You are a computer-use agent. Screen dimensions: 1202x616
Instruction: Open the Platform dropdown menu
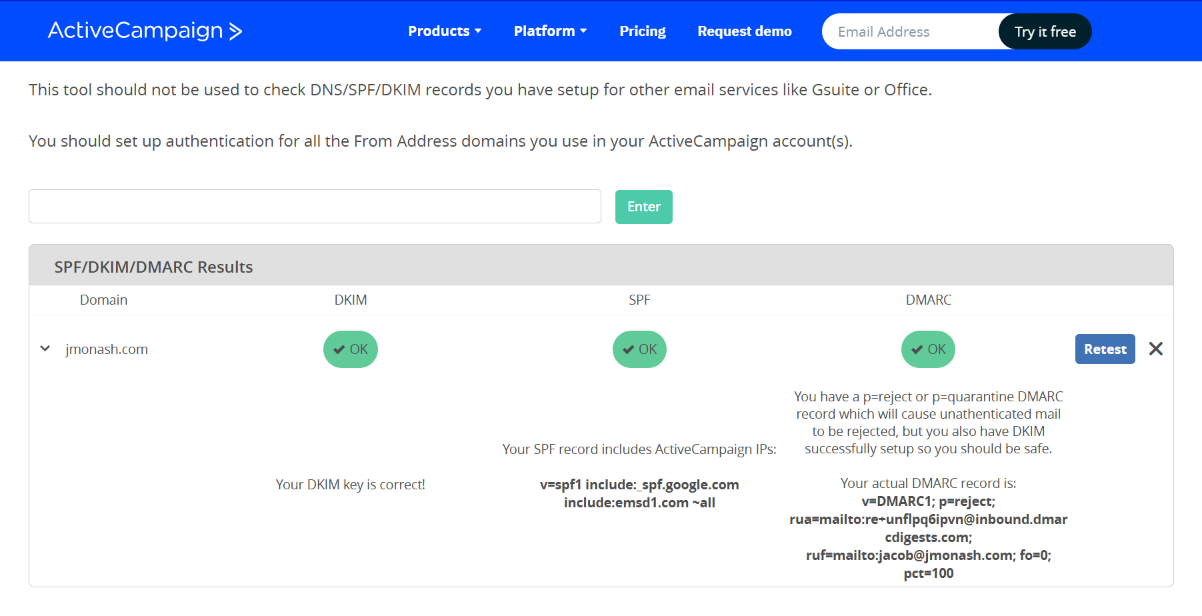coord(550,31)
